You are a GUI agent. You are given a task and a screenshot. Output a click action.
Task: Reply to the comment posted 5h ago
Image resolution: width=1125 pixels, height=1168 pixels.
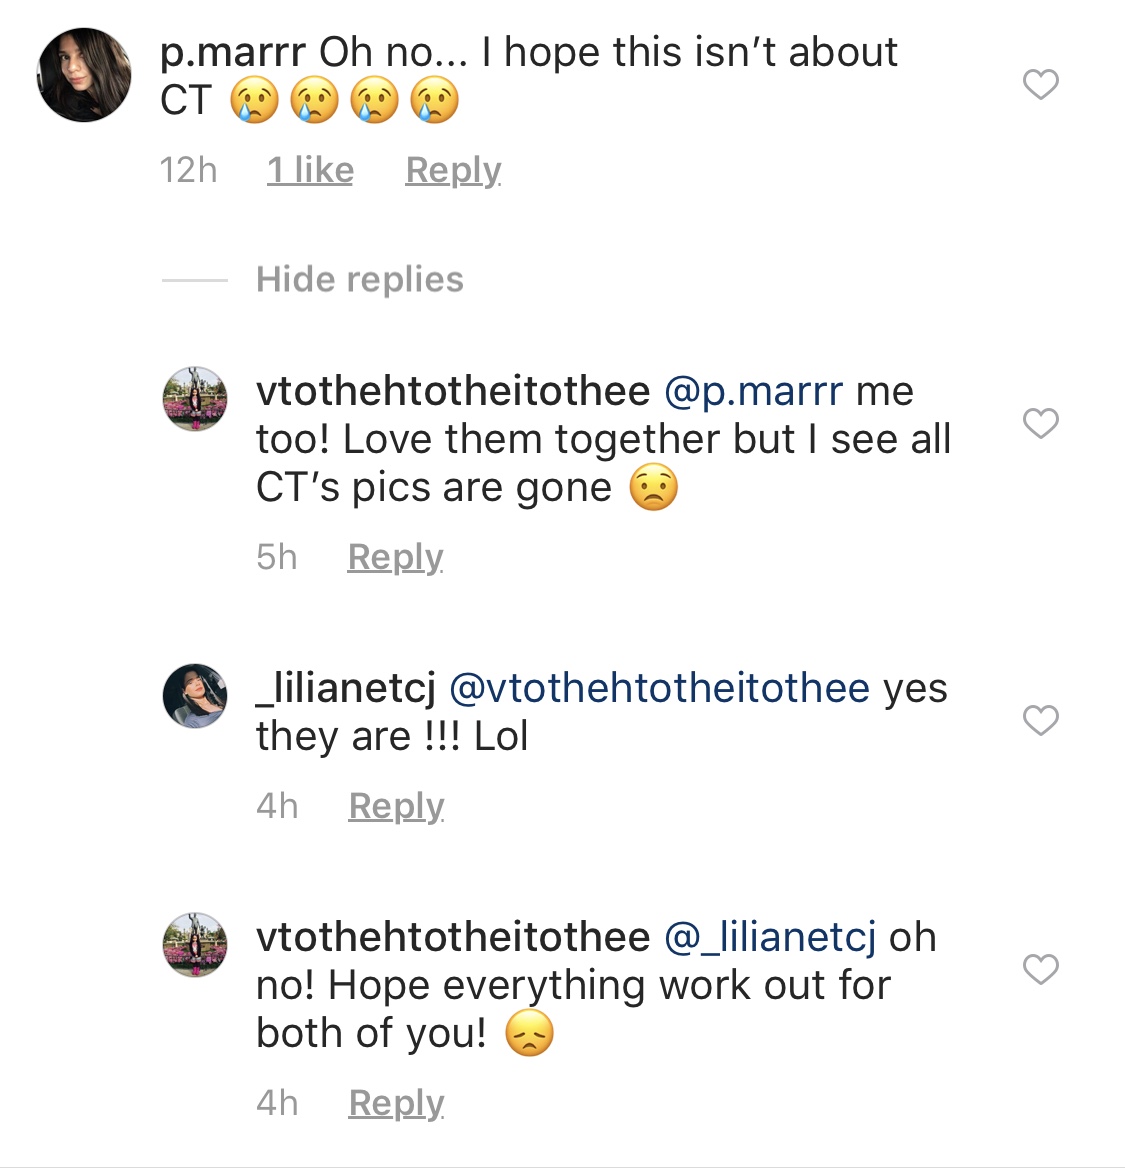[x=396, y=557]
